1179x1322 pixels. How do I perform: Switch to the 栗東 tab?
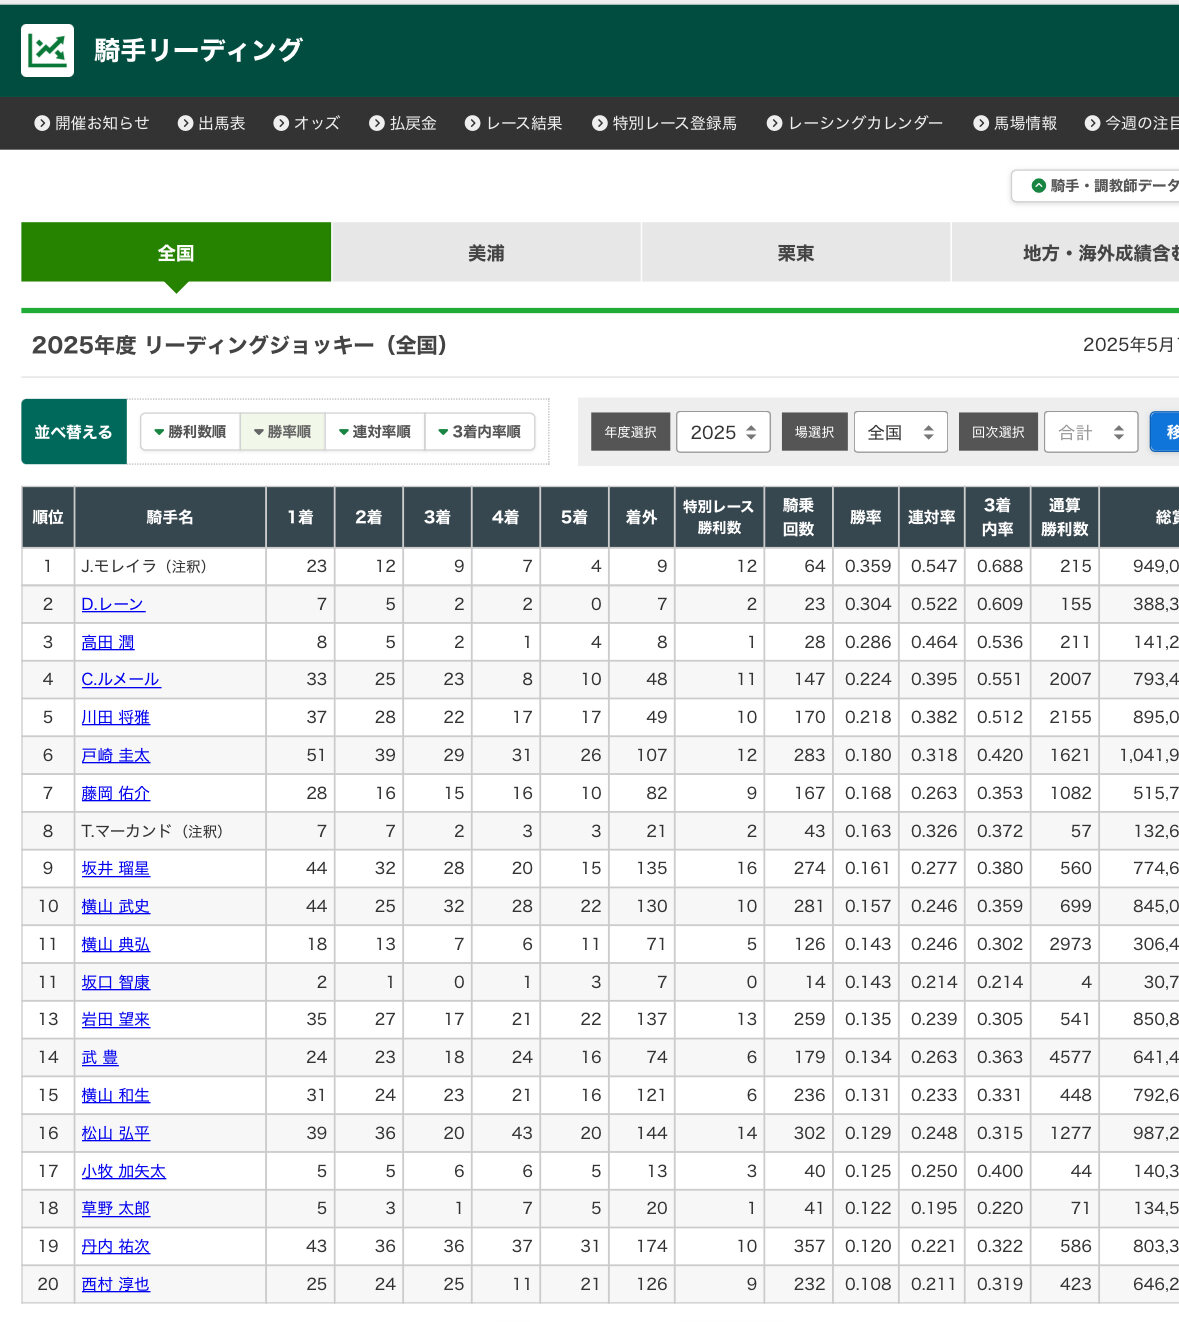(x=795, y=253)
